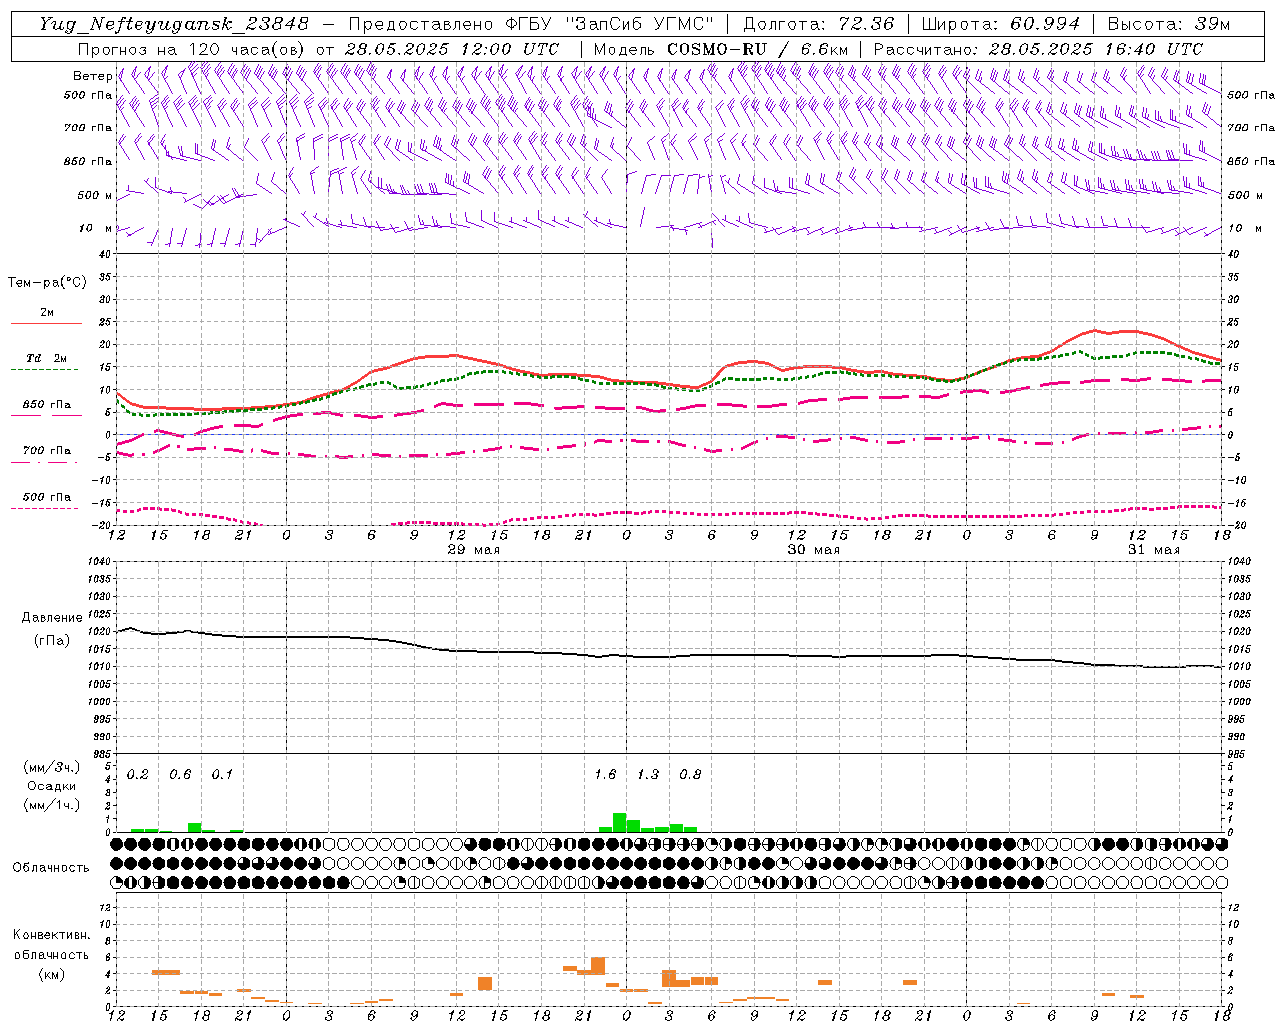
Task: Click the Тем-ра(°C) temperature panel label
Action: (x=47, y=283)
